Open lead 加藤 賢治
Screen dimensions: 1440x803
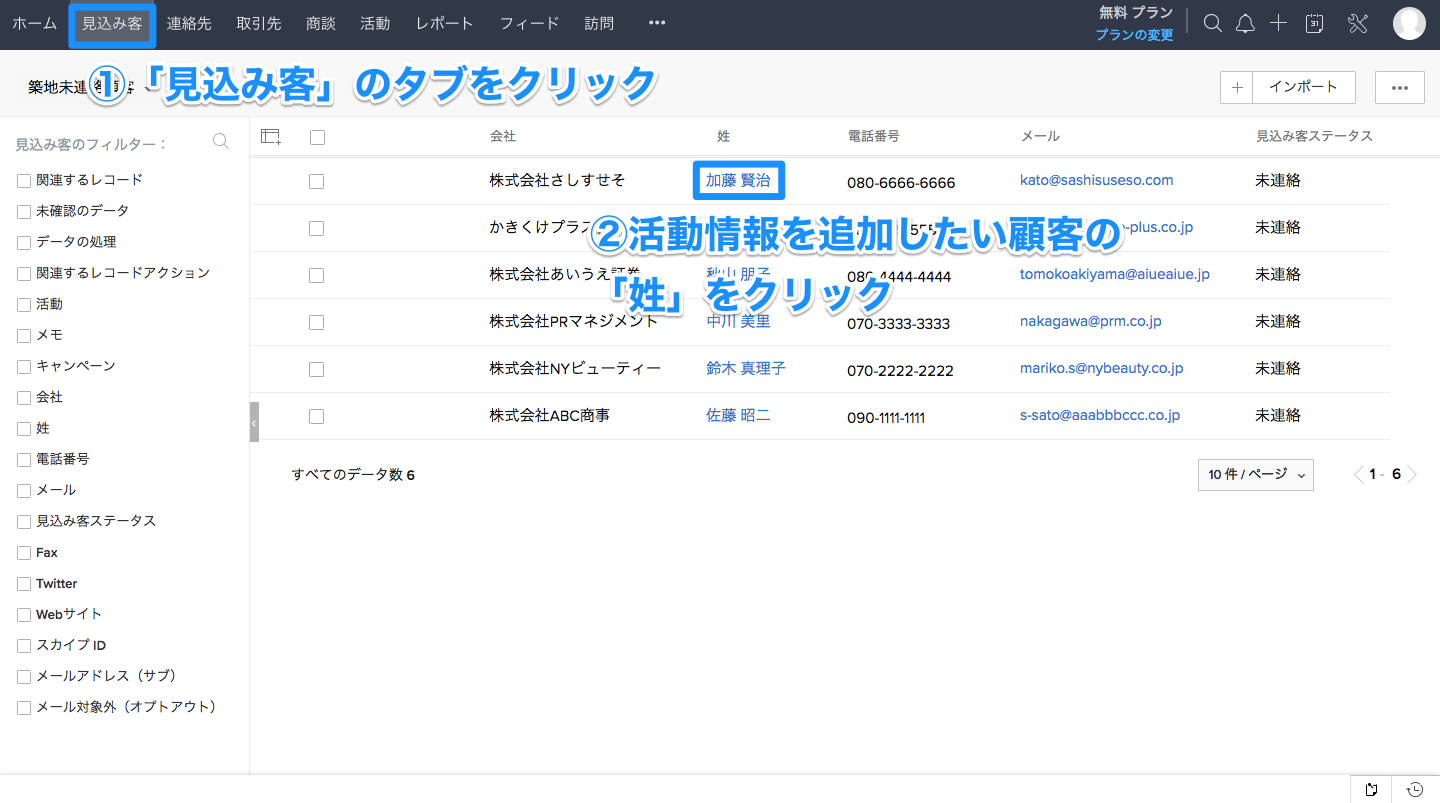tap(738, 181)
